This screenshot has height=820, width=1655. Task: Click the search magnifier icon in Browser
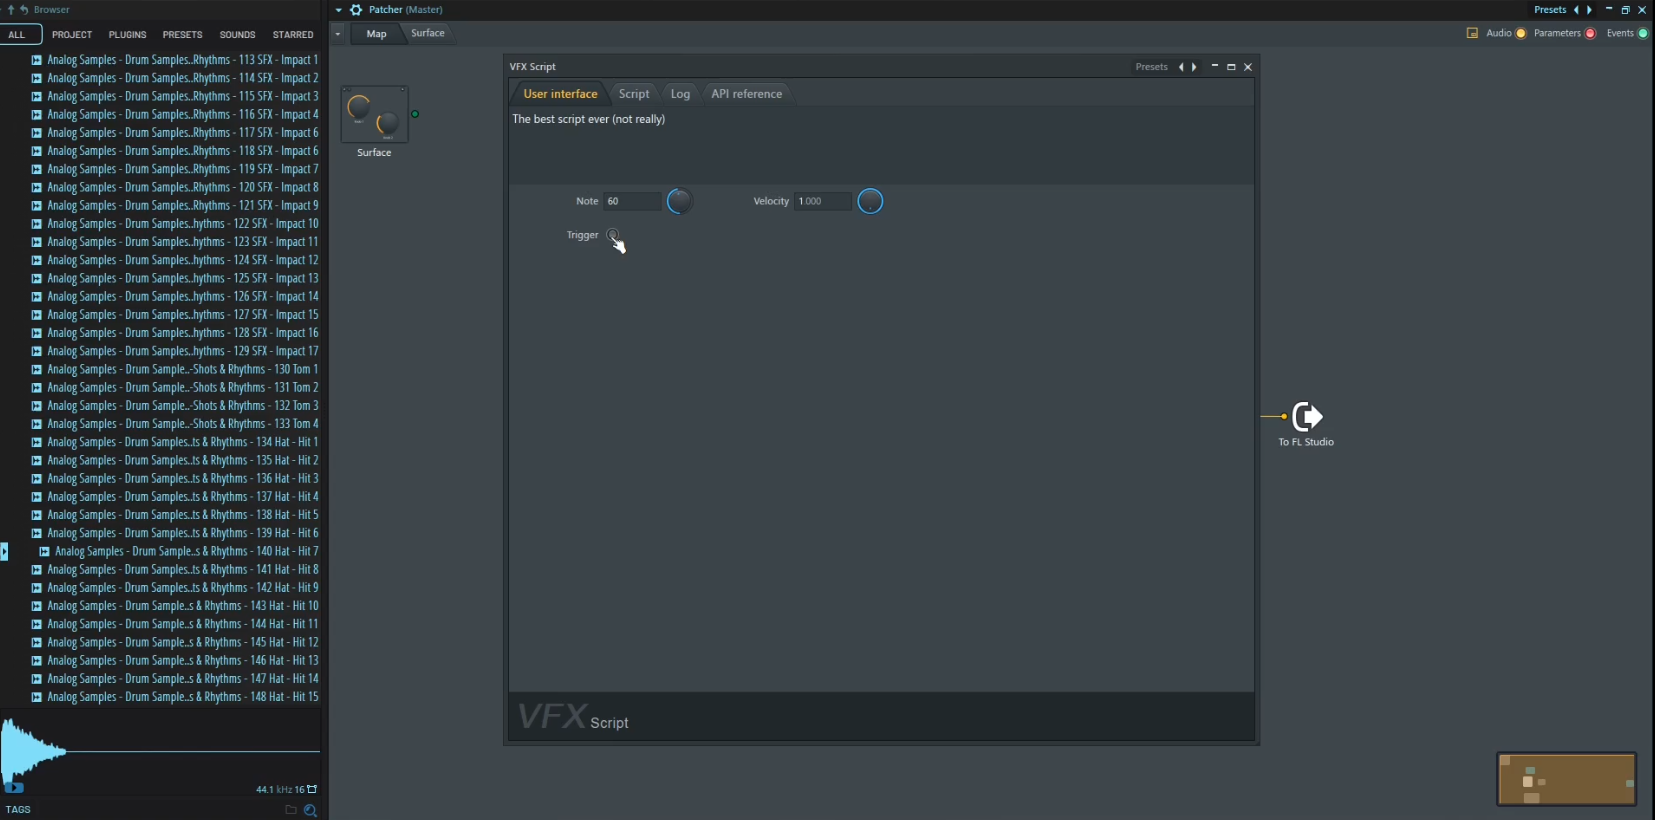tap(310, 811)
